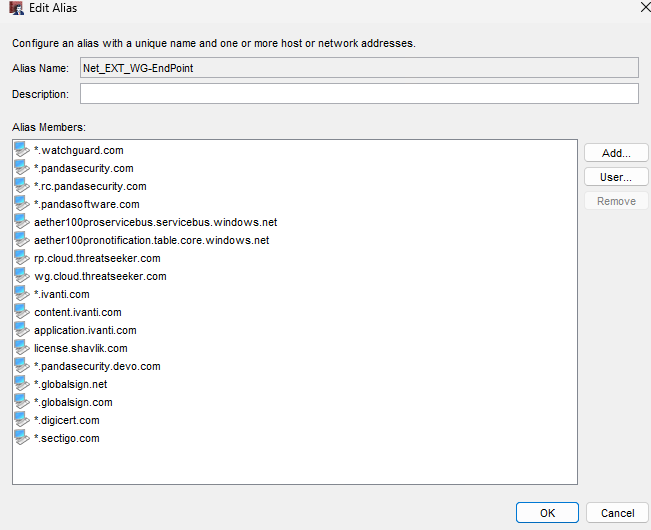This screenshot has width=651, height=530.
Task: Click the host icon beside *.watchguard.com
Action: [22, 150]
